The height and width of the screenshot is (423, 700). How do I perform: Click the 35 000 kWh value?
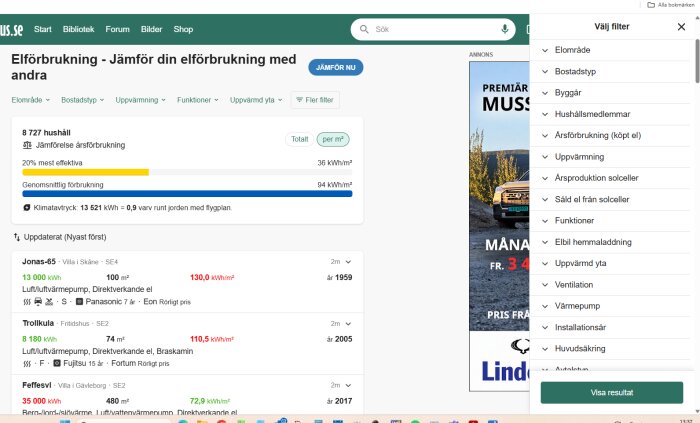click(42, 401)
